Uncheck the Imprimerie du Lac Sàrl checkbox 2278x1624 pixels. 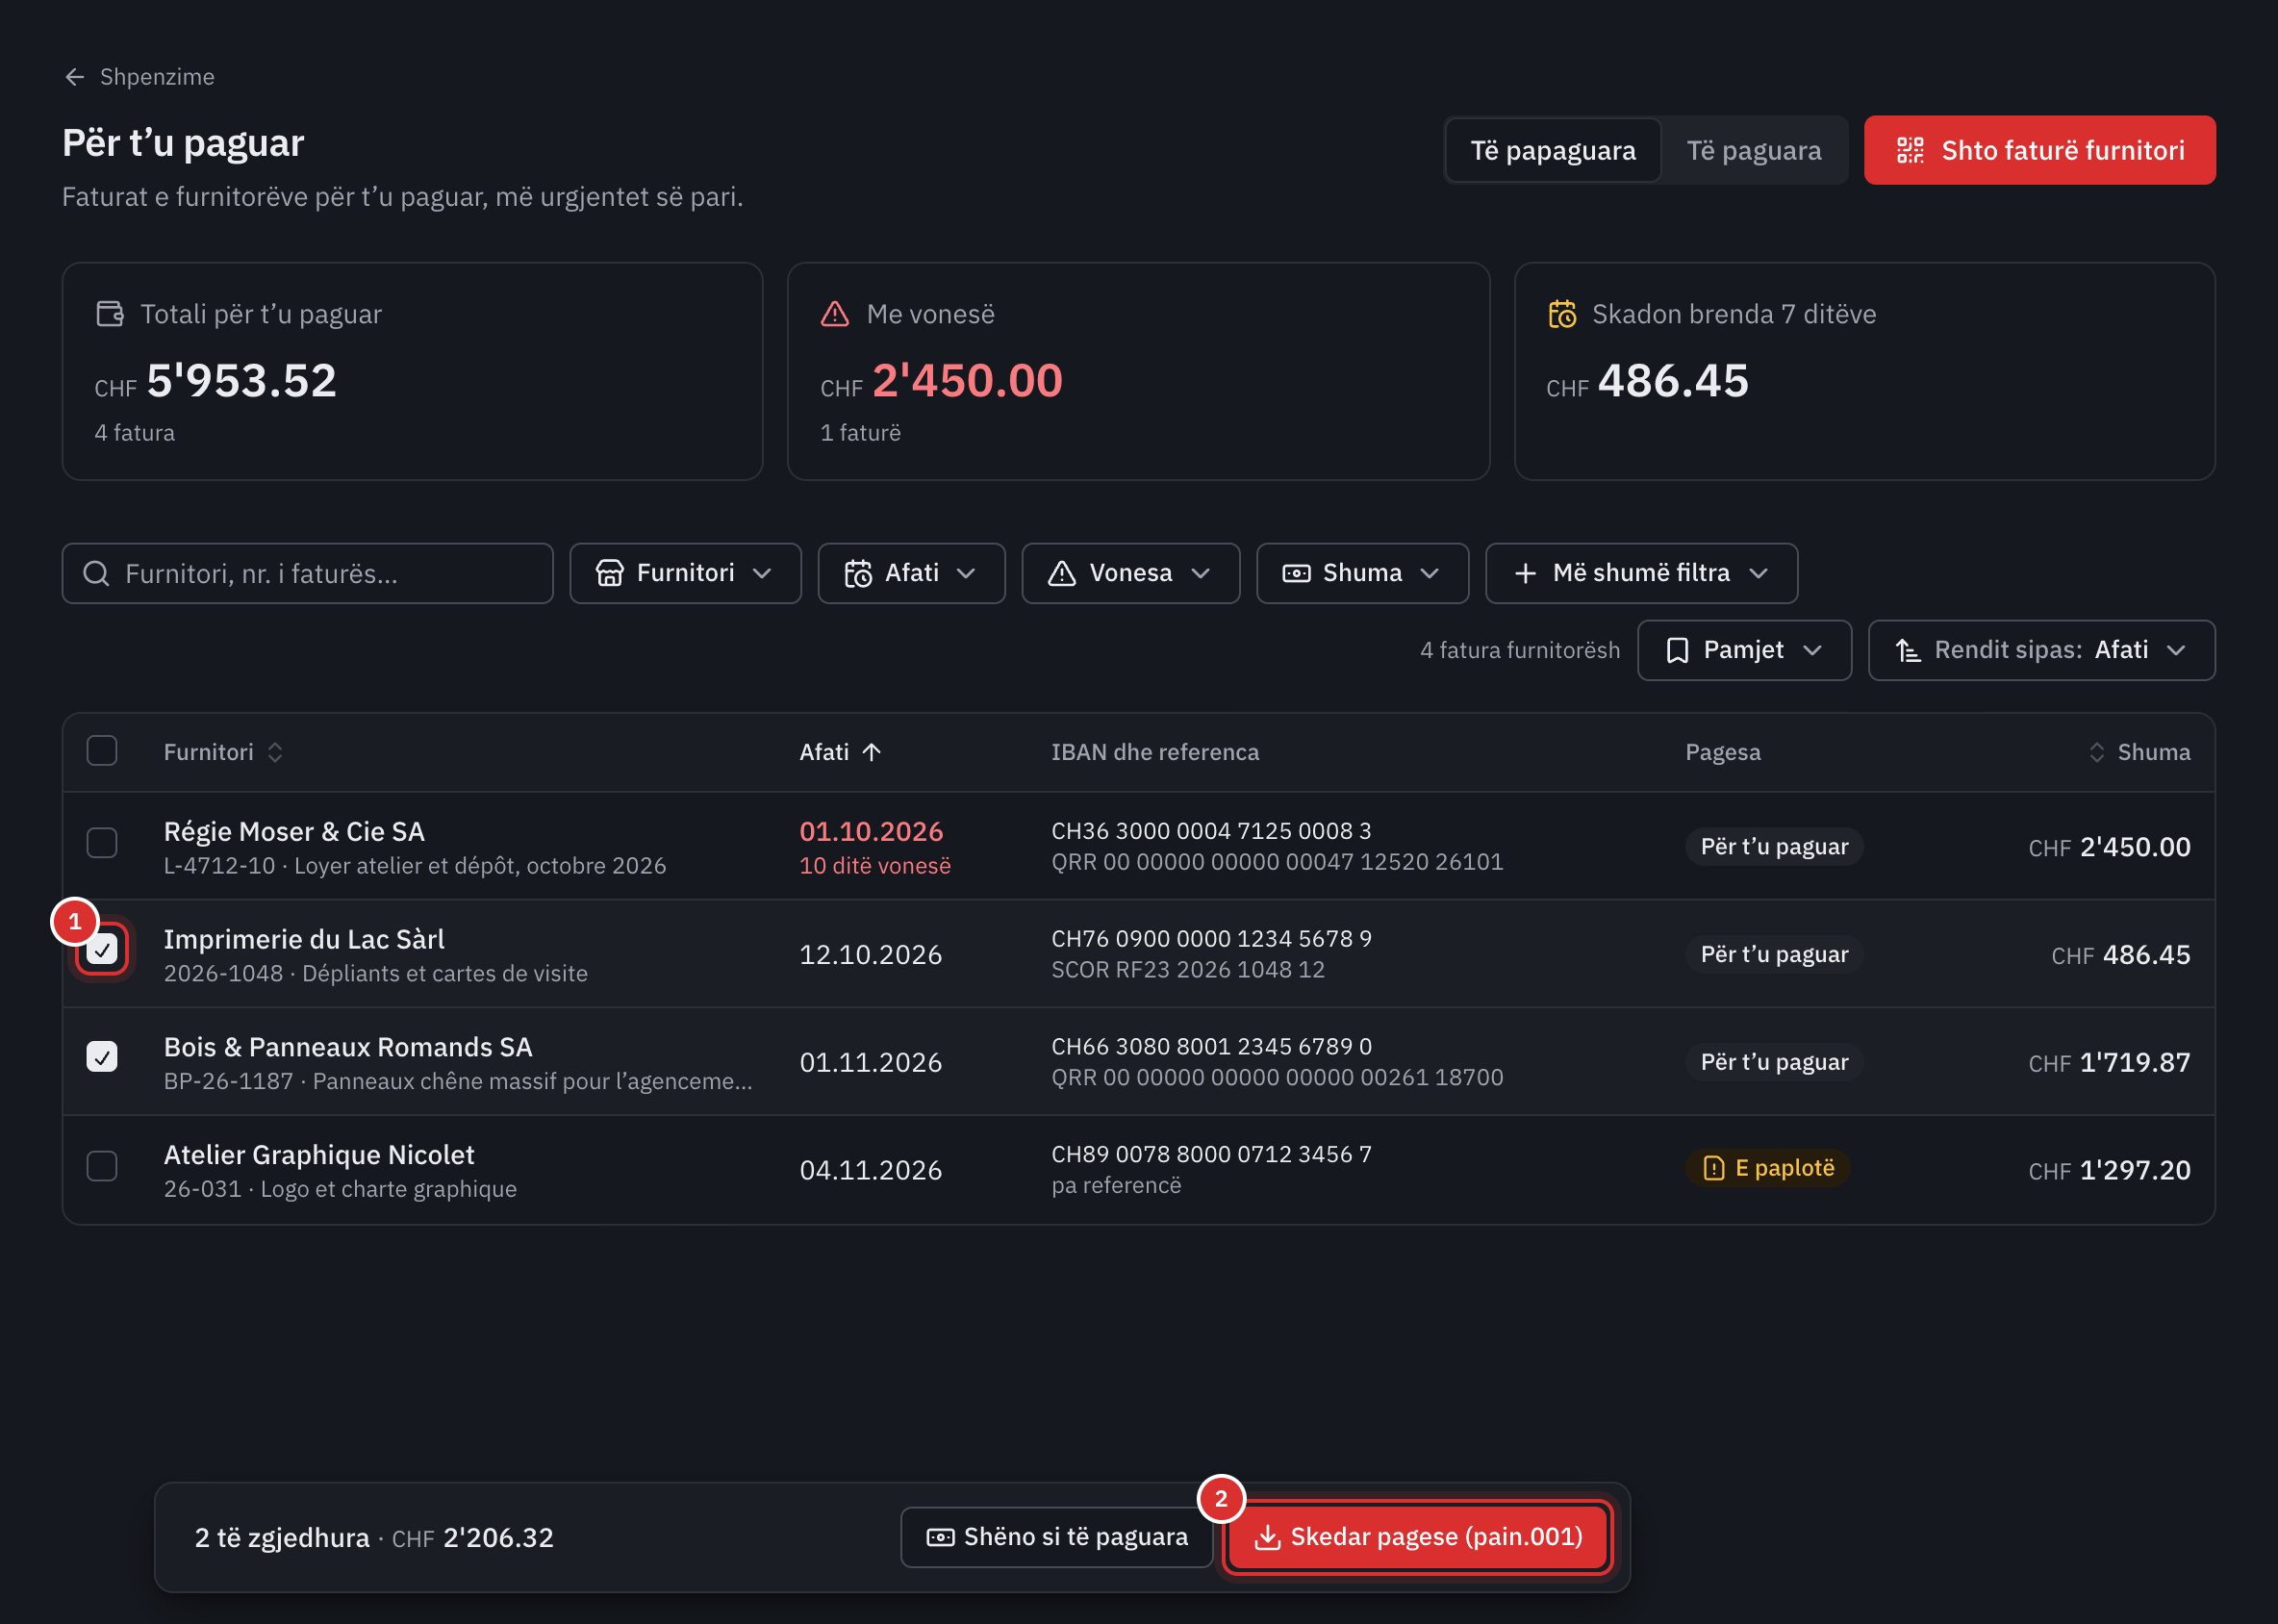(x=102, y=949)
